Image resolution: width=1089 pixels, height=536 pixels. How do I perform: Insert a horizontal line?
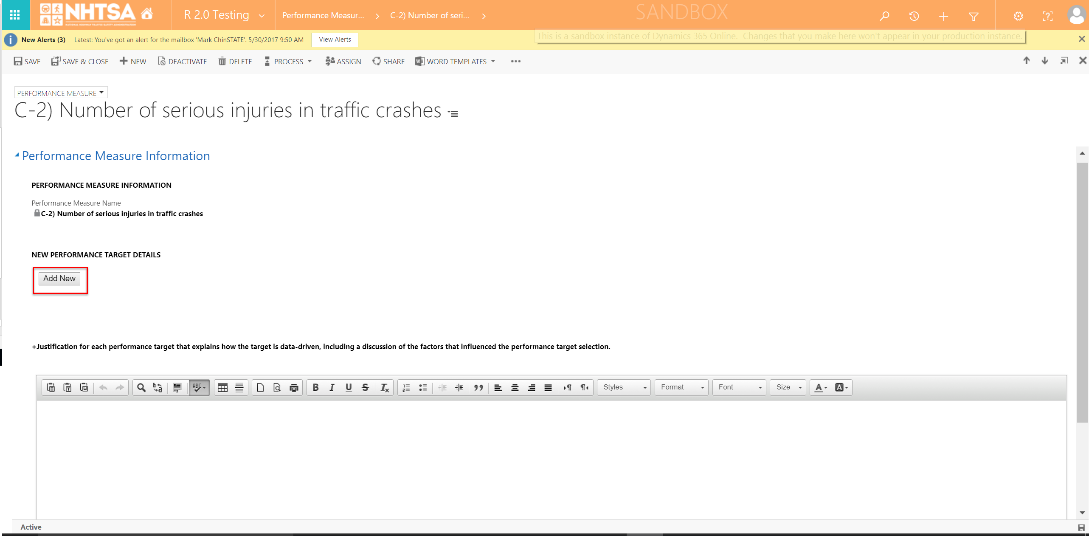point(240,387)
